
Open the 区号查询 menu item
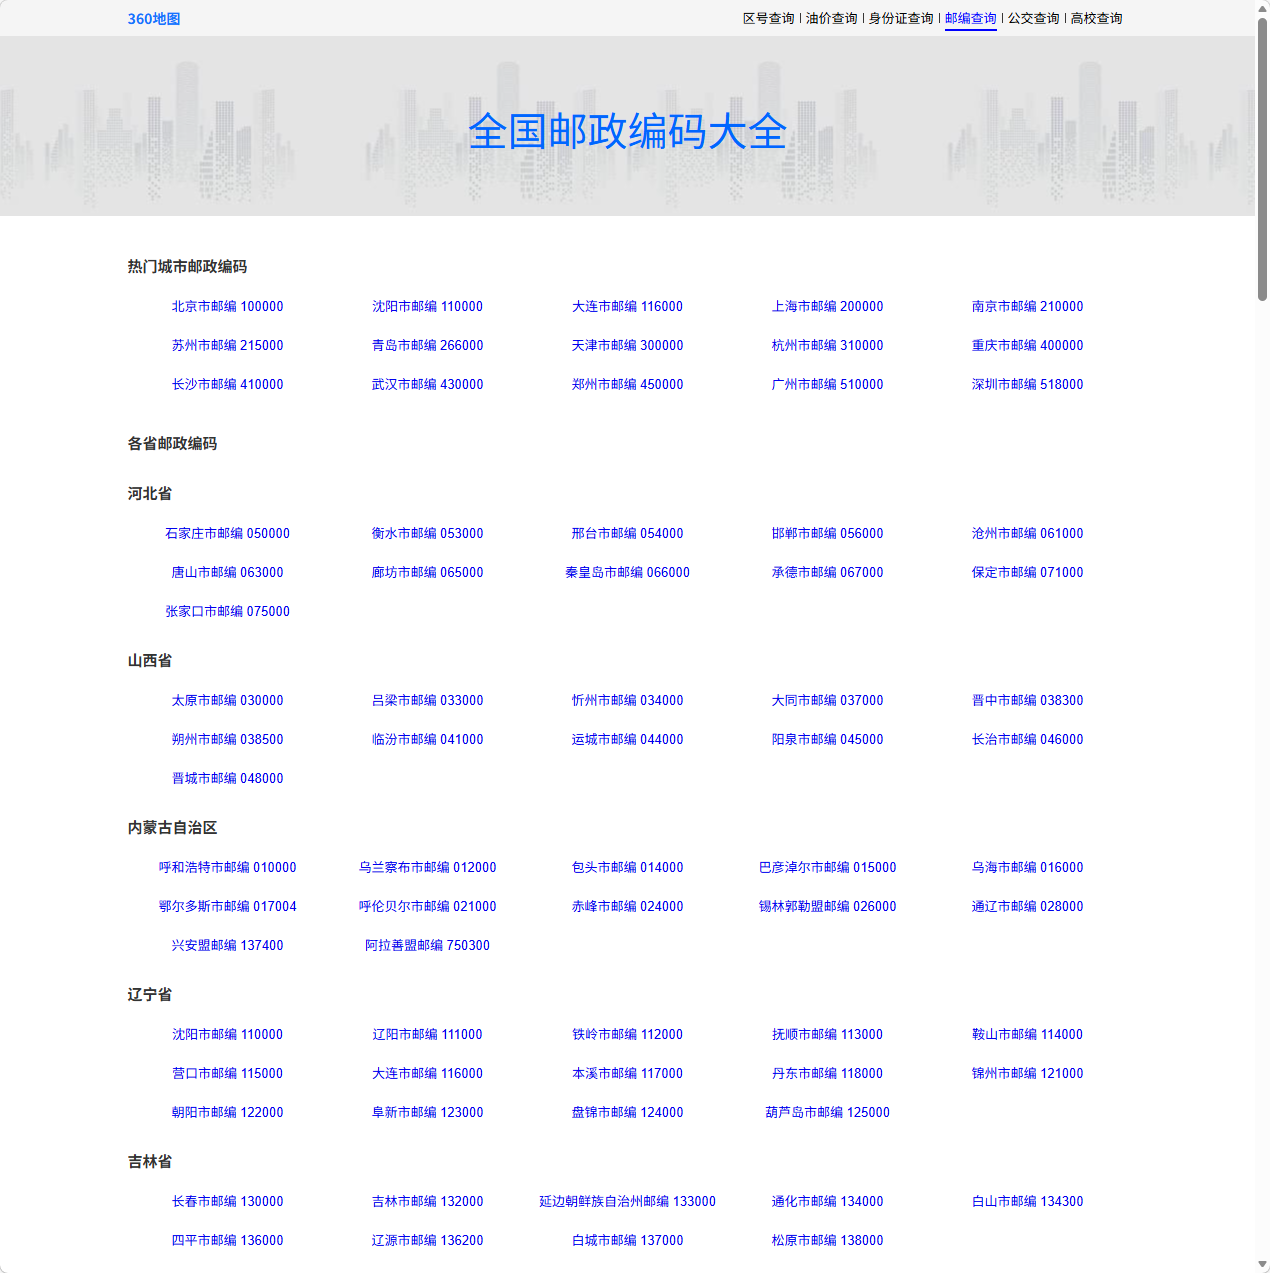pyautogui.click(x=768, y=19)
